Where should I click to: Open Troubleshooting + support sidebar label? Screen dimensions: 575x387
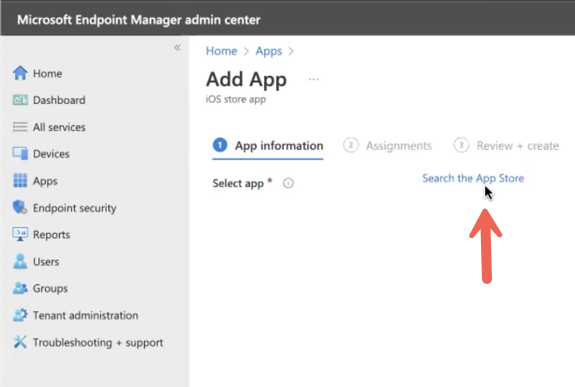tap(98, 343)
